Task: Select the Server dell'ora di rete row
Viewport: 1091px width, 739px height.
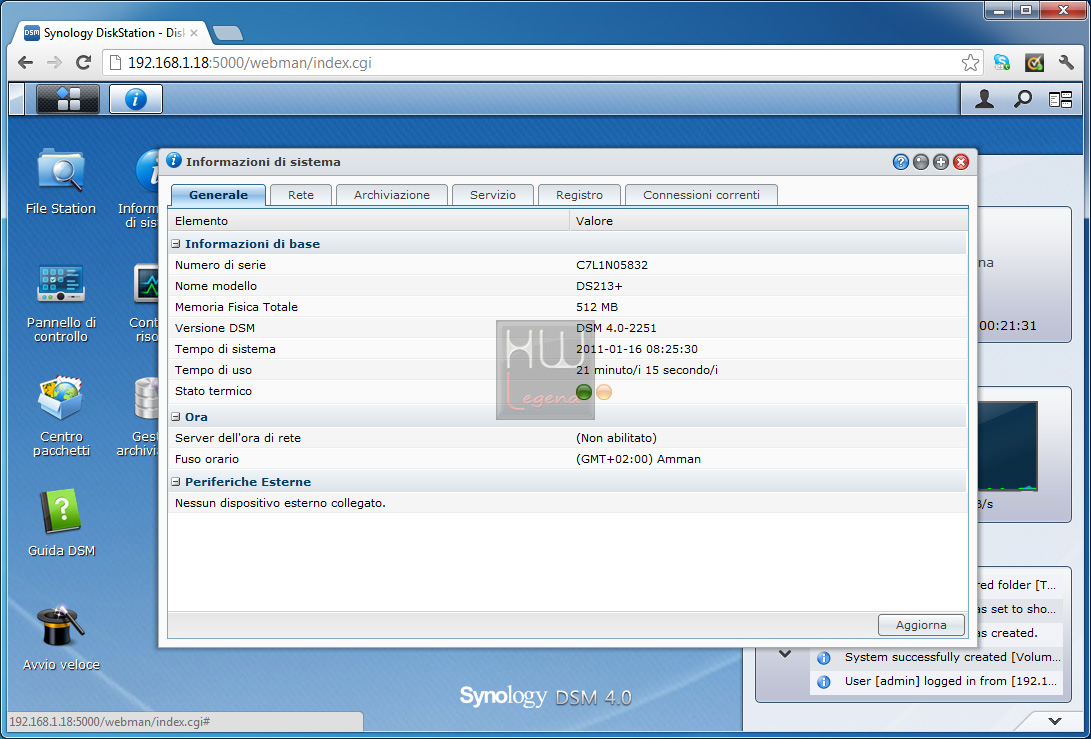Action: point(567,438)
